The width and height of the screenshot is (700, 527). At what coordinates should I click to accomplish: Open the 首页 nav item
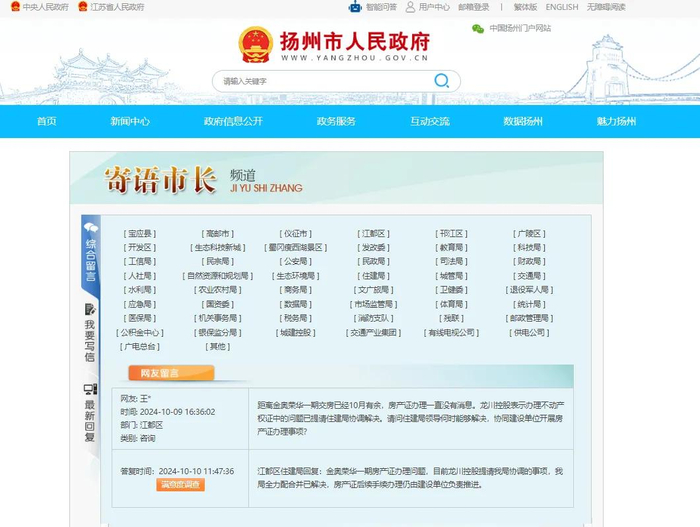coord(46,121)
